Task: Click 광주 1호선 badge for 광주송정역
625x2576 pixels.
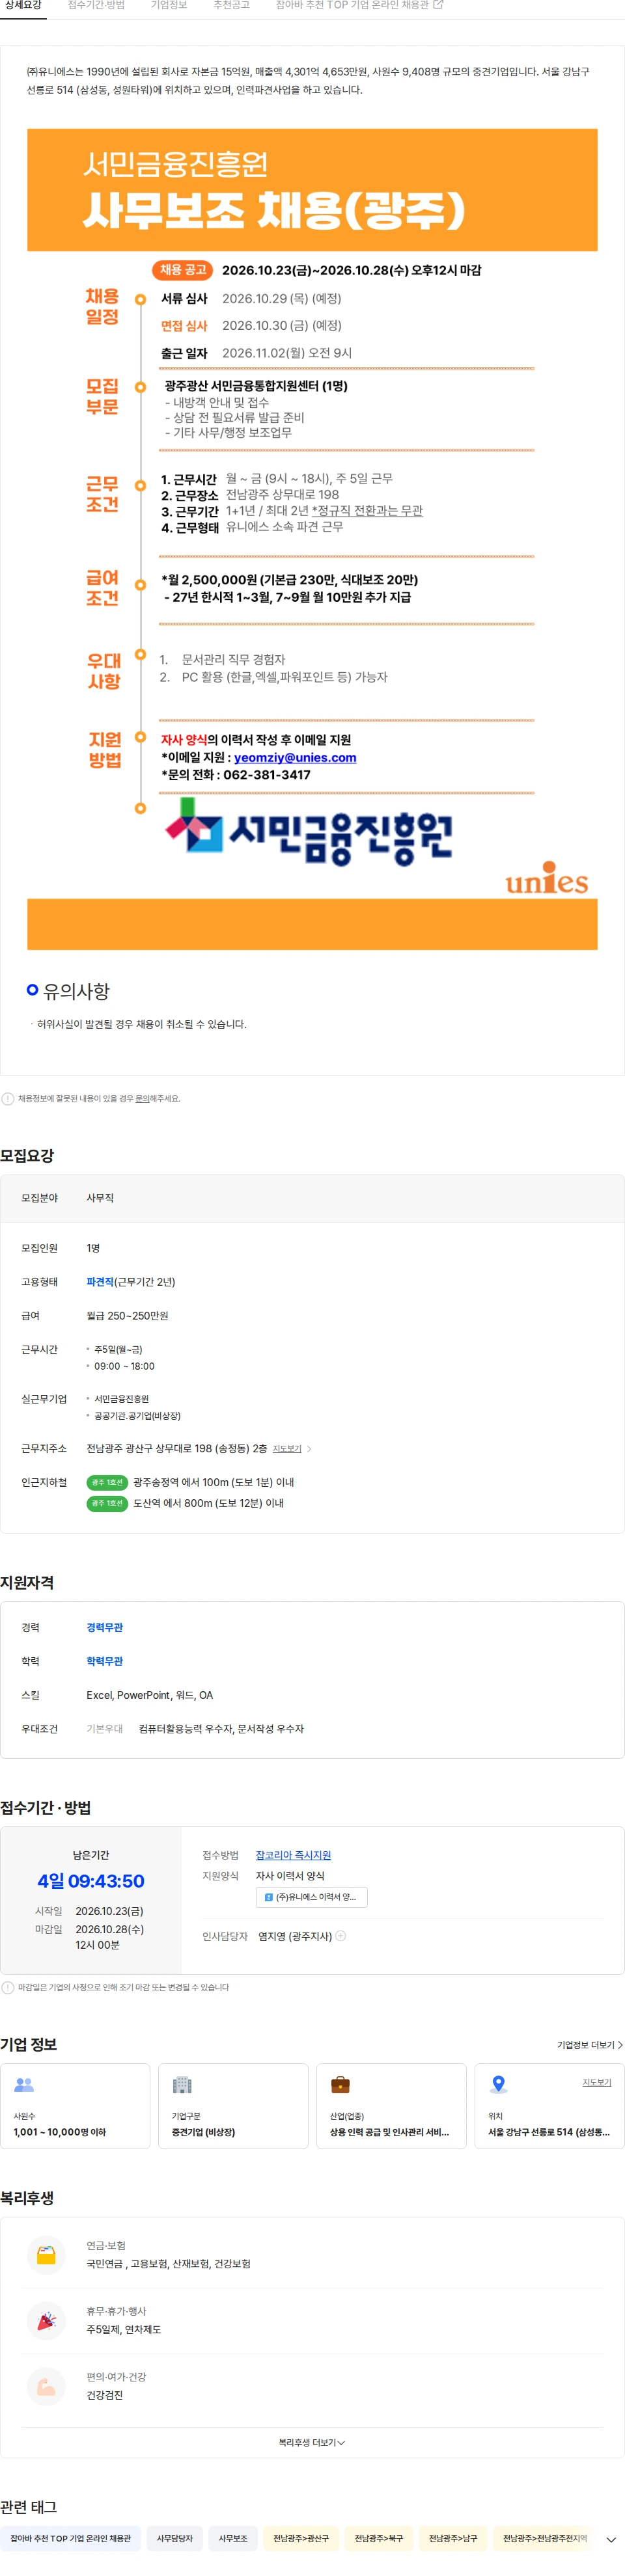Action: pyautogui.click(x=107, y=1483)
